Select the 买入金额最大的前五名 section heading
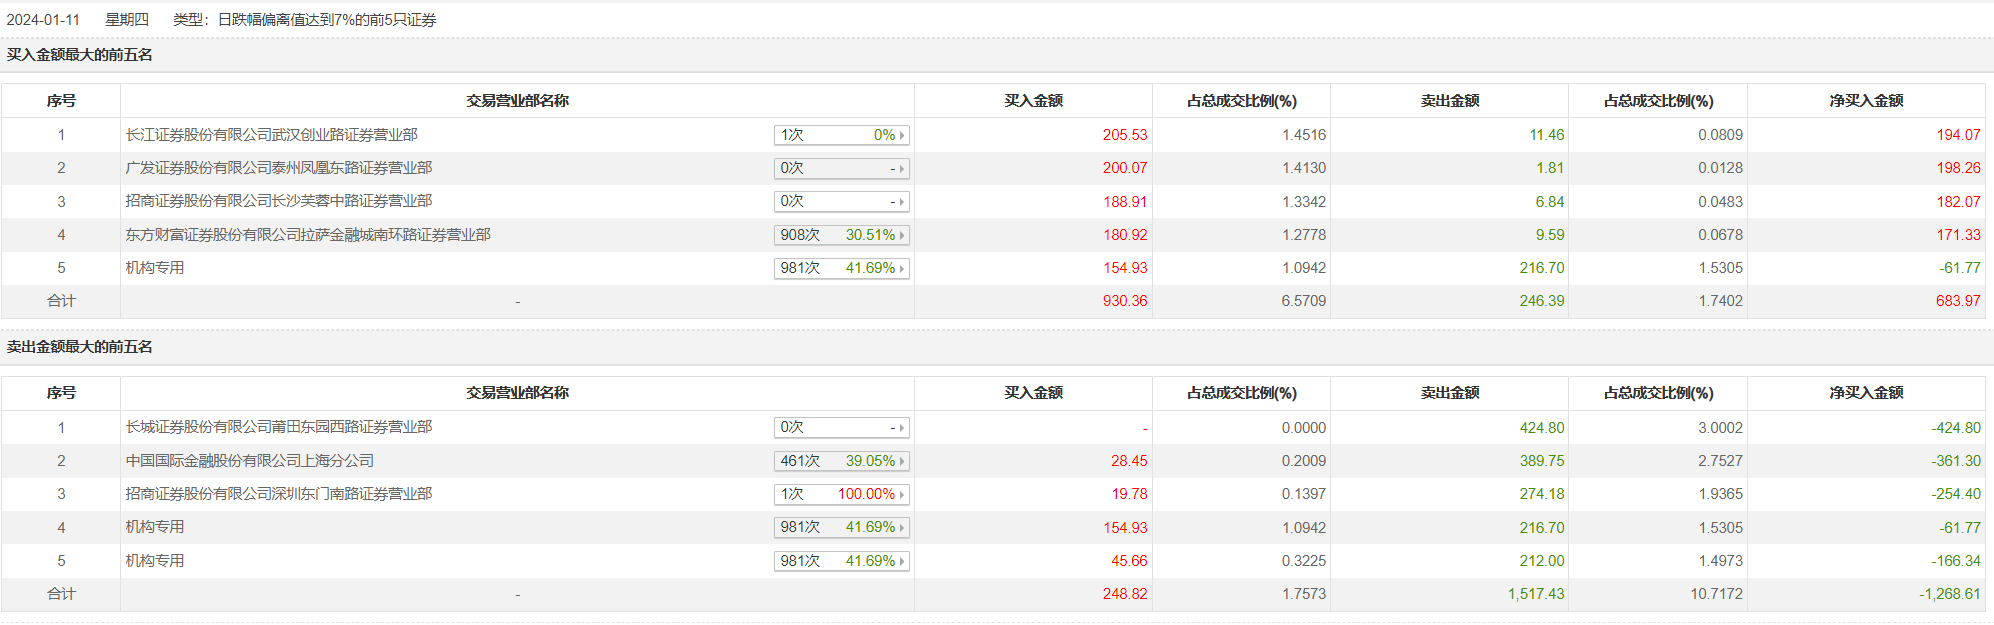This screenshot has height=625, width=1994. [x=80, y=55]
